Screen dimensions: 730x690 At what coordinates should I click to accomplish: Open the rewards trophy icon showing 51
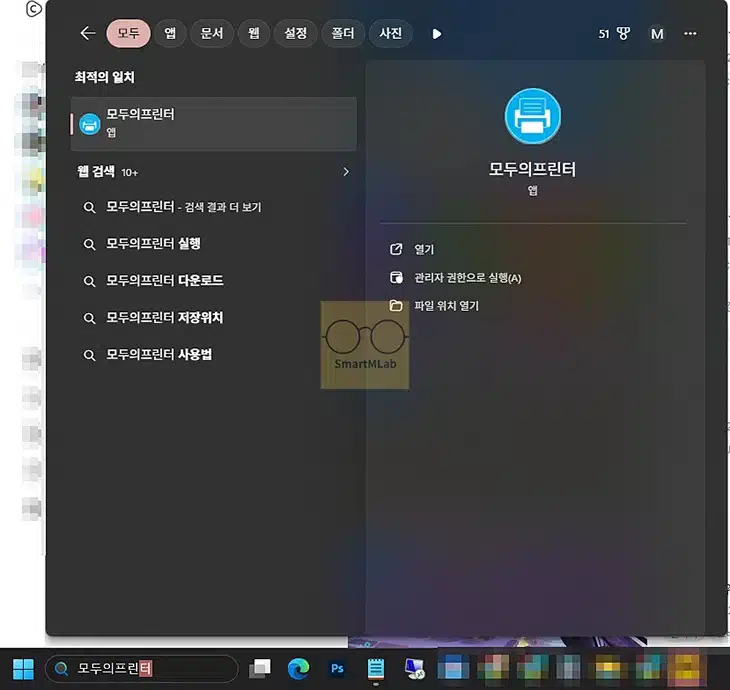[x=614, y=34]
